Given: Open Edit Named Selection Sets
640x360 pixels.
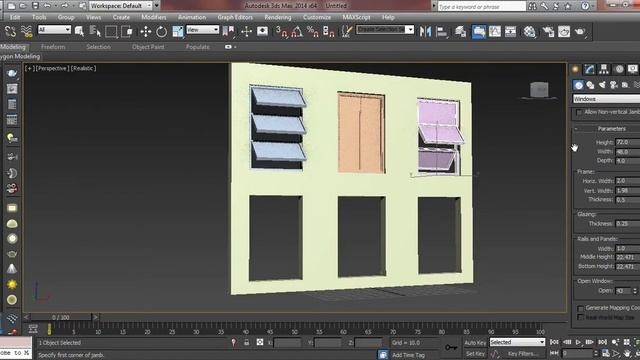Looking at the screenshot, I should coord(347,31).
